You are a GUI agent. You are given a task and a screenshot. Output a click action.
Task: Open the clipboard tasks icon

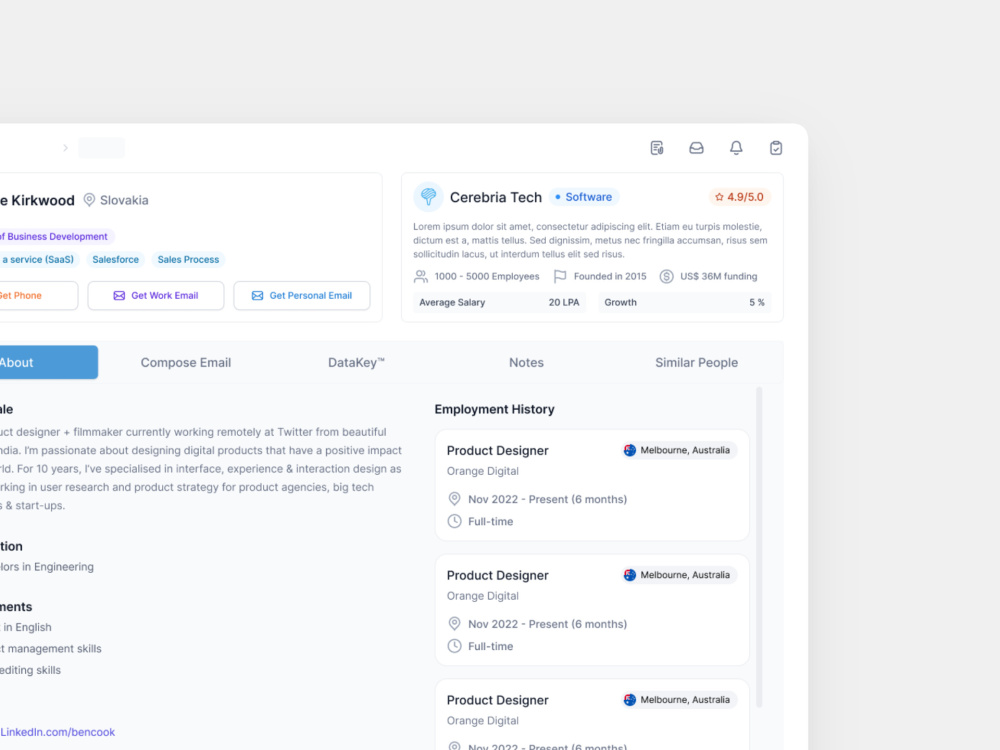click(776, 148)
